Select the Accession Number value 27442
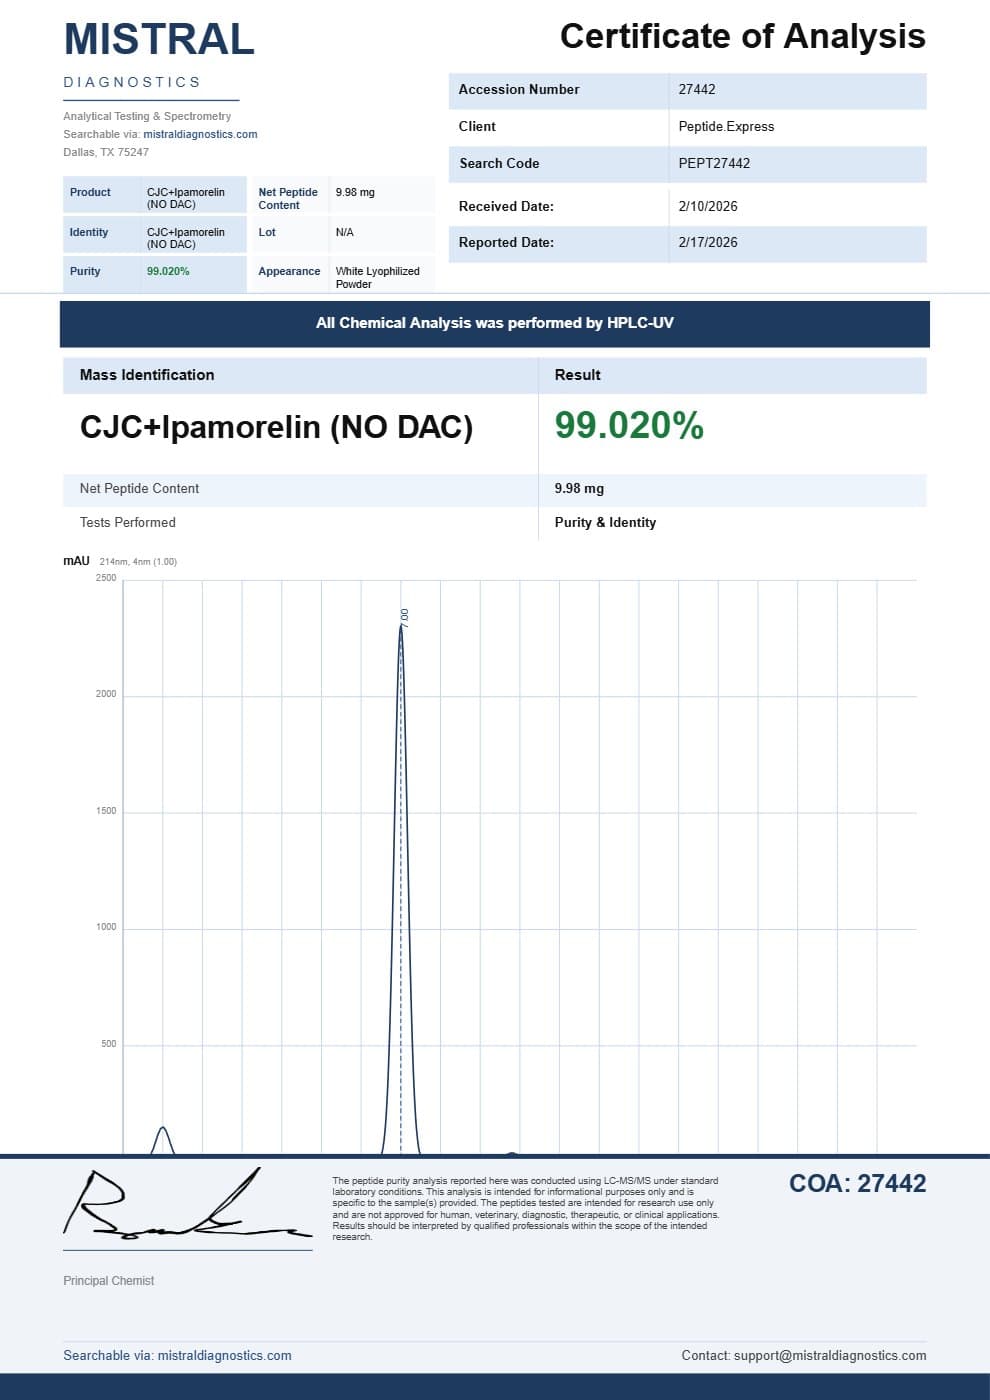The width and height of the screenshot is (990, 1400). click(x=697, y=89)
